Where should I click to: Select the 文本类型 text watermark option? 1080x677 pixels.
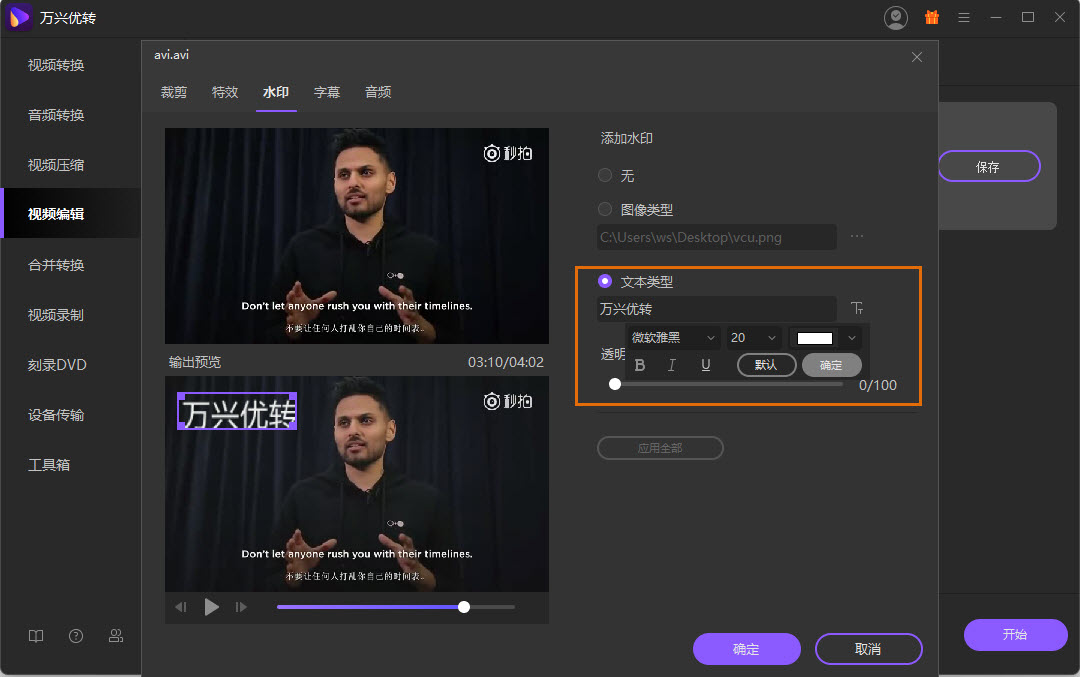[x=605, y=282]
